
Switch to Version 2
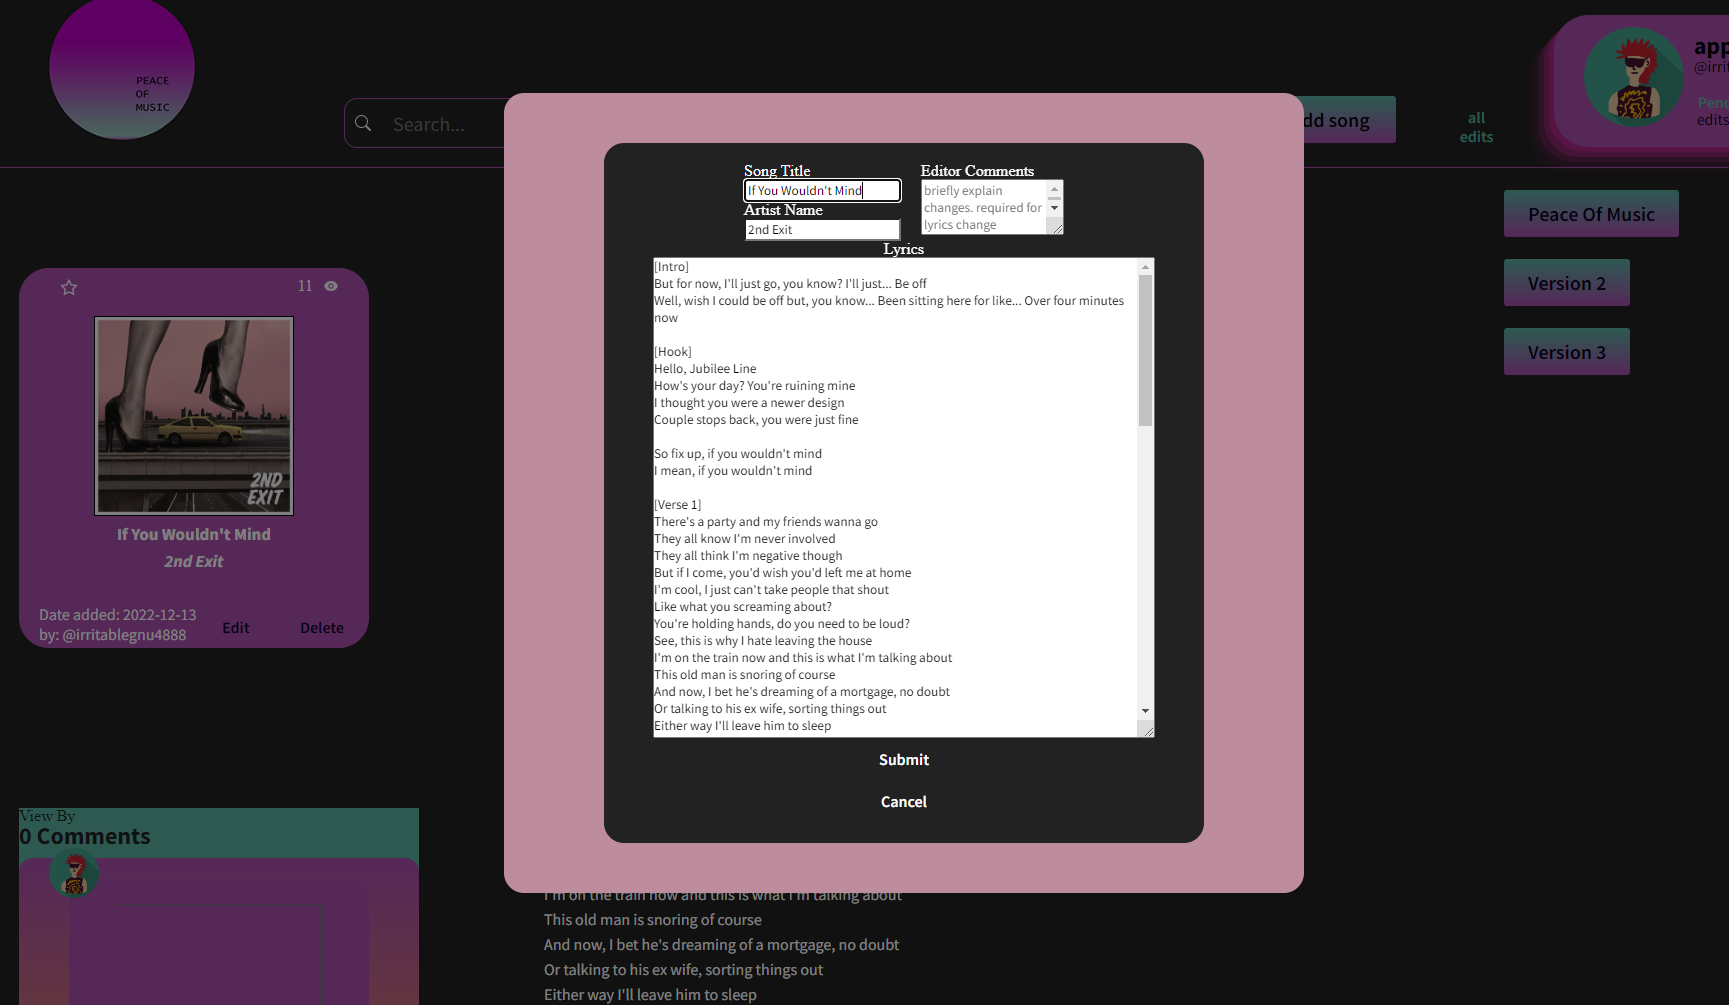(1566, 282)
